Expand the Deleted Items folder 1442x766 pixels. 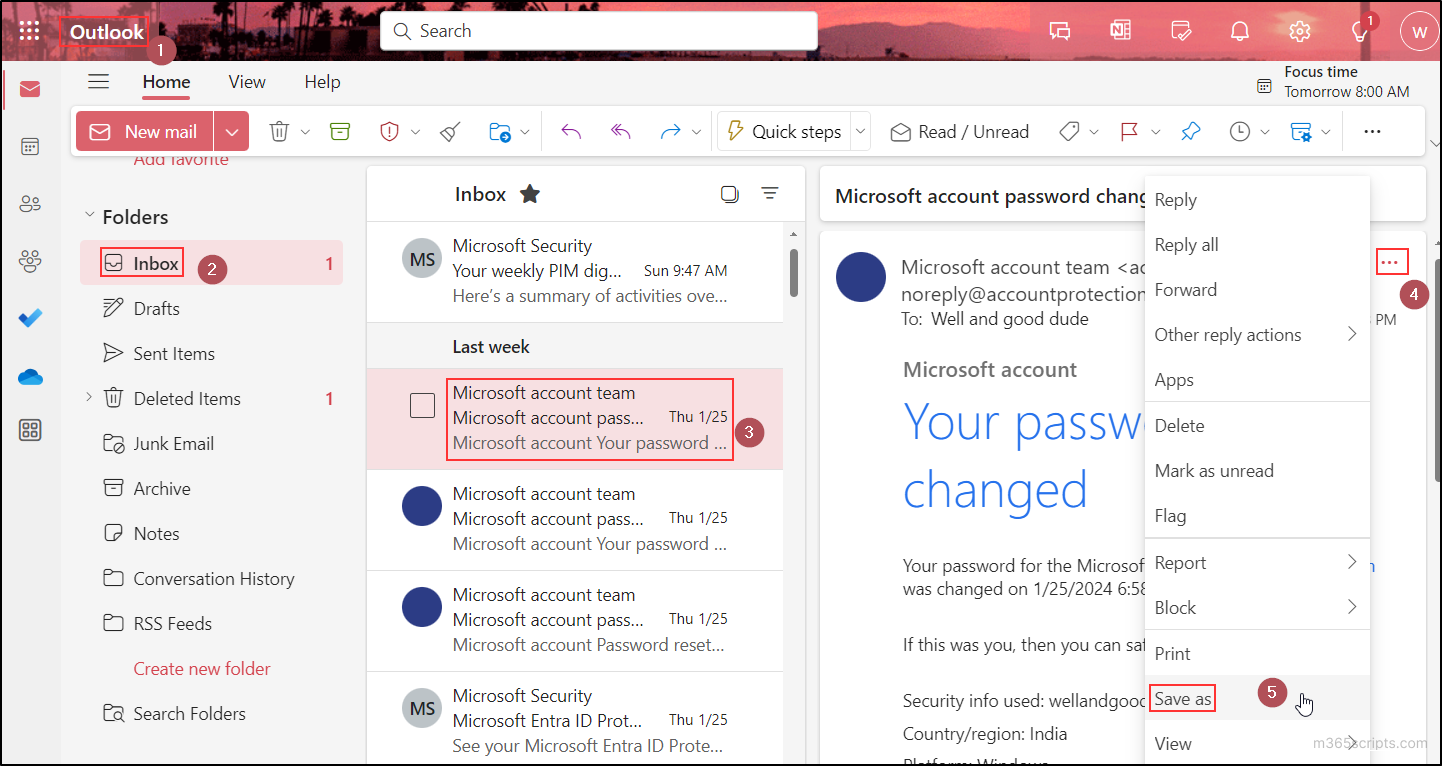pos(88,397)
